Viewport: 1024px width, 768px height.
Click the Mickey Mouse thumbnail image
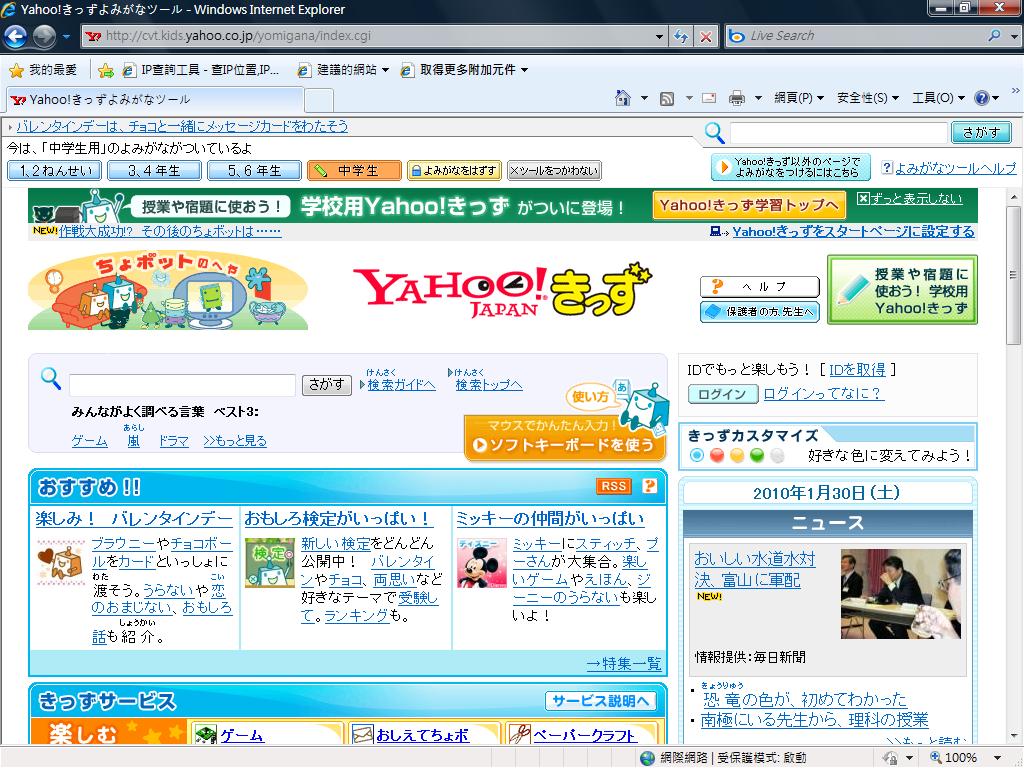pos(482,563)
